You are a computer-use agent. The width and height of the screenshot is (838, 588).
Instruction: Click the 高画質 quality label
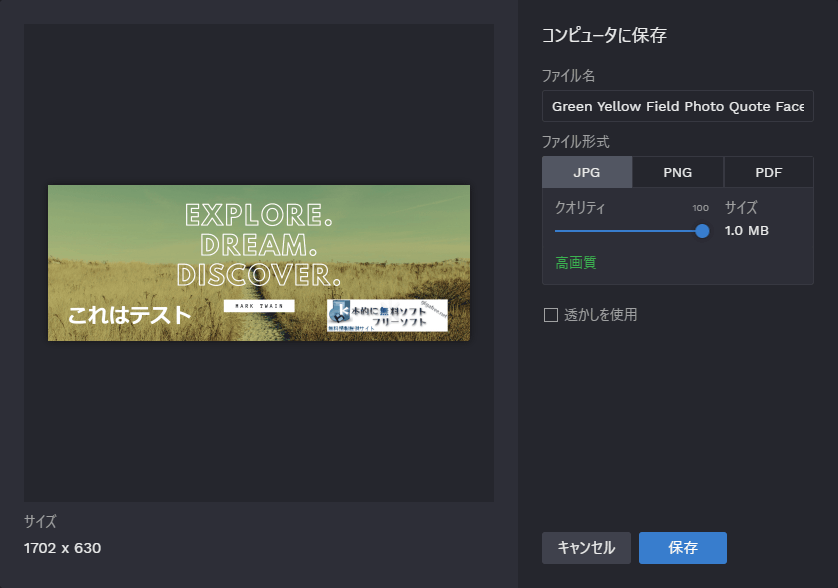(576, 262)
